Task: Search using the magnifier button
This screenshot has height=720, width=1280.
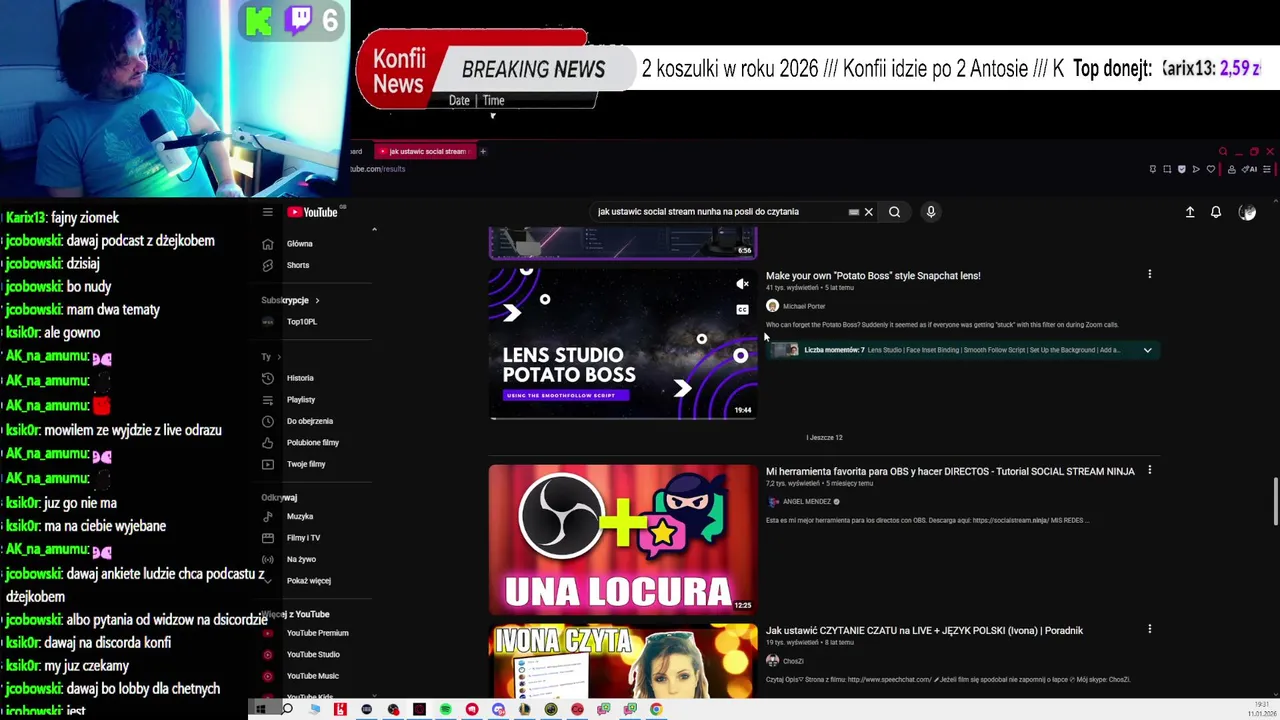Action: pos(894,212)
